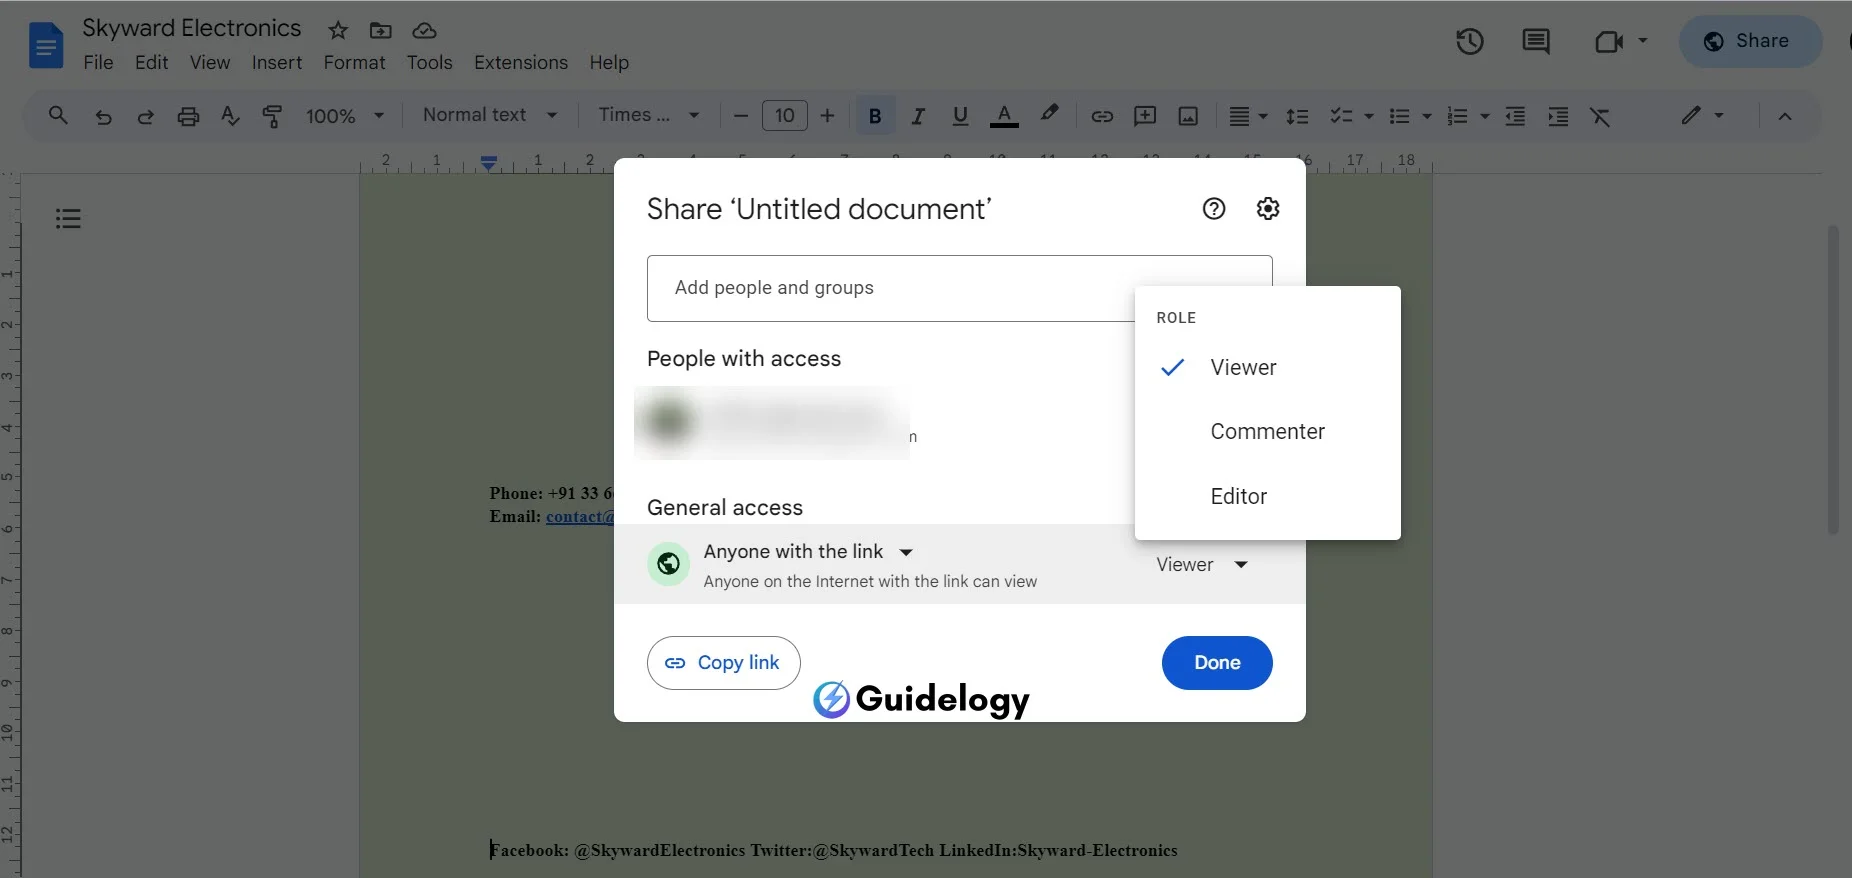The width and height of the screenshot is (1852, 878).
Task: Open the zoom 100% dropdown
Action: pos(344,116)
